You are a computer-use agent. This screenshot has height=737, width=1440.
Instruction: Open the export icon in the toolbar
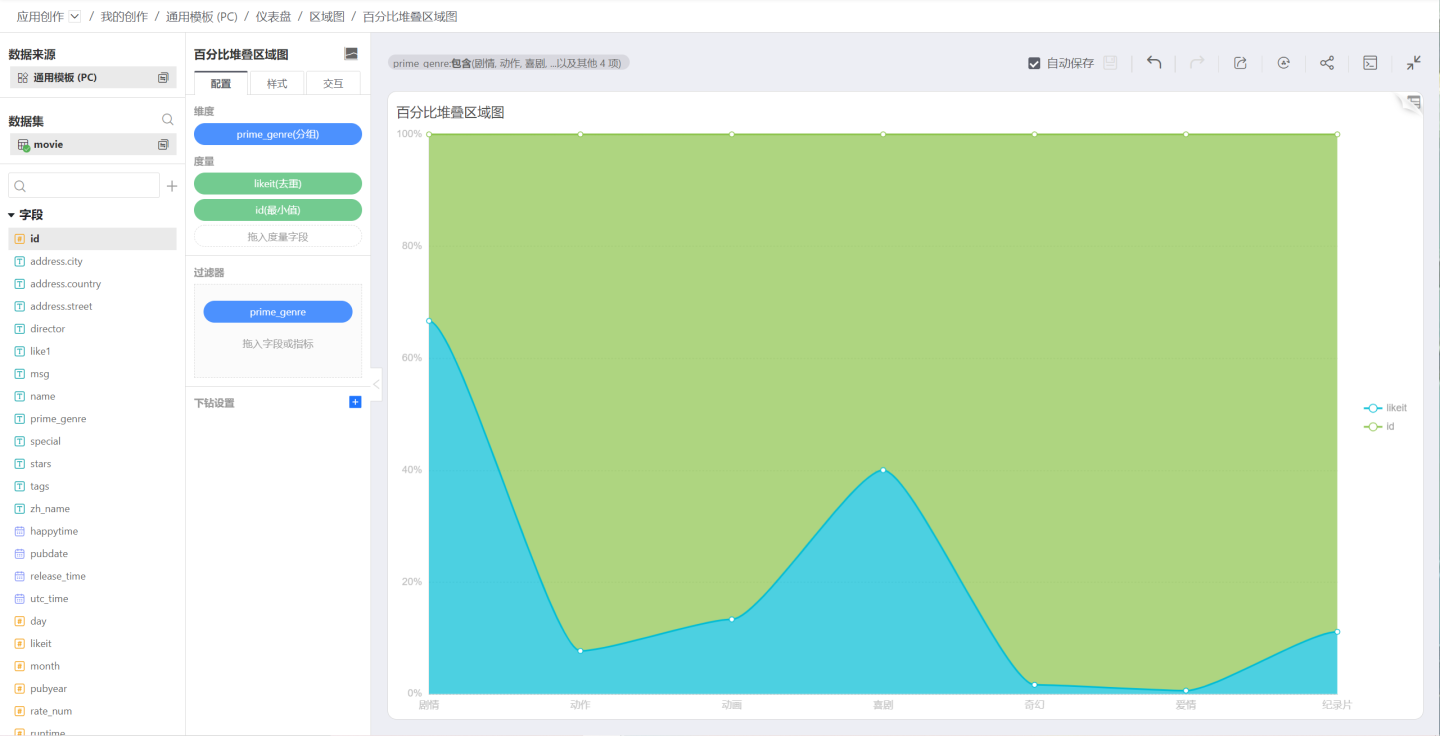point(1240,63)
